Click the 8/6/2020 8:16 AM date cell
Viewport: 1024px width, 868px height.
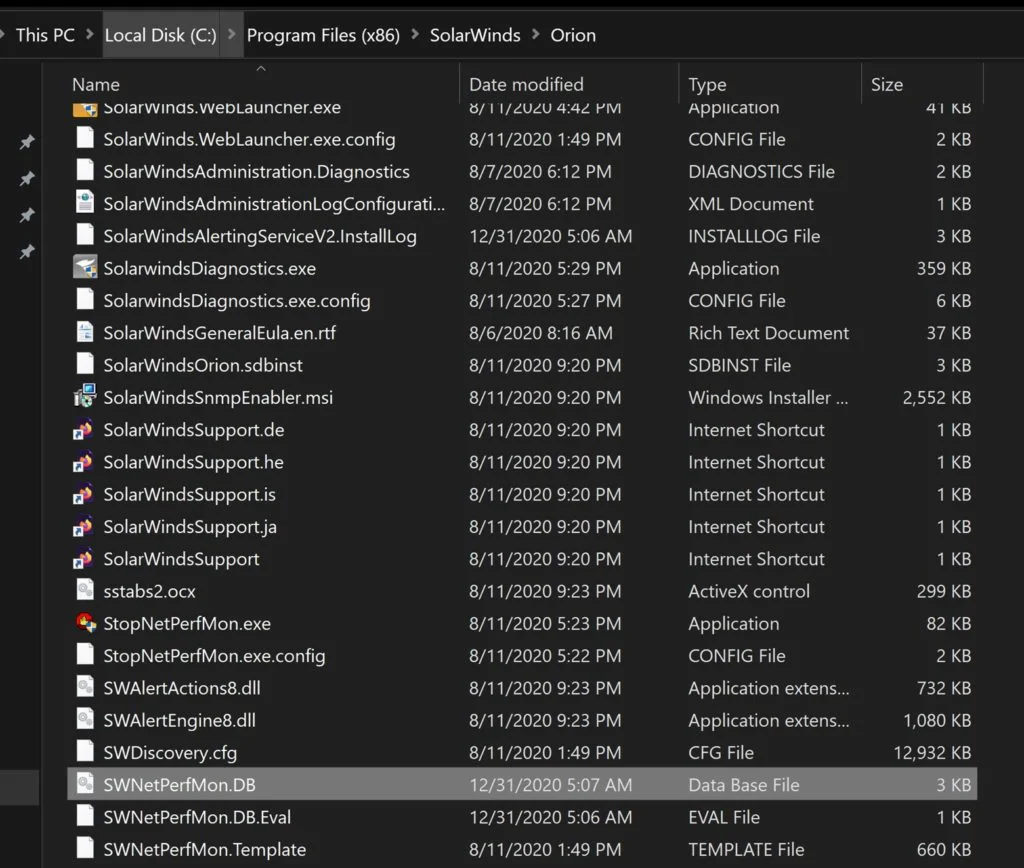541,333
